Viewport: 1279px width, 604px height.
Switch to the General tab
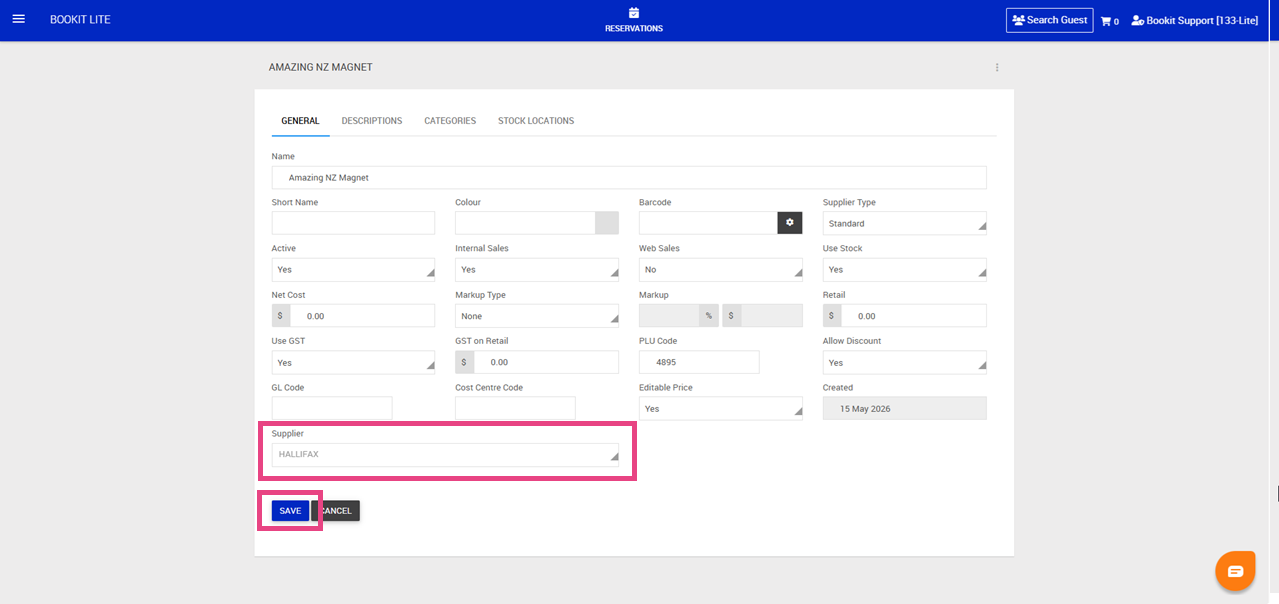coord(300,121)
